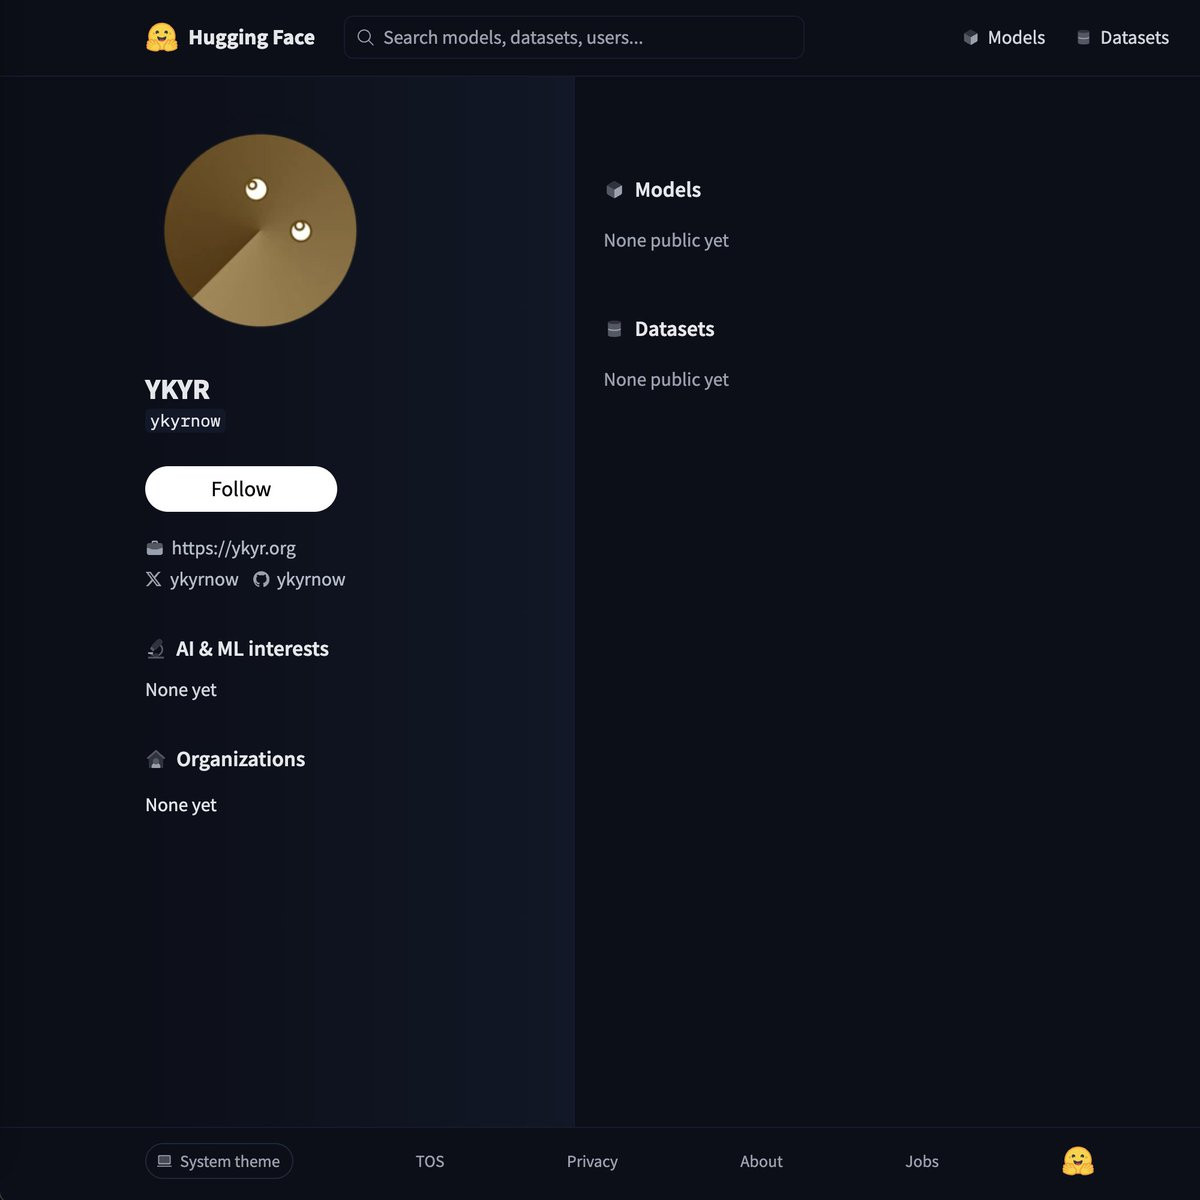The width and height of the screenshot is (1200, 1200).
Task: Click the Datasets database icon in top navigation
Action: 1083,37
